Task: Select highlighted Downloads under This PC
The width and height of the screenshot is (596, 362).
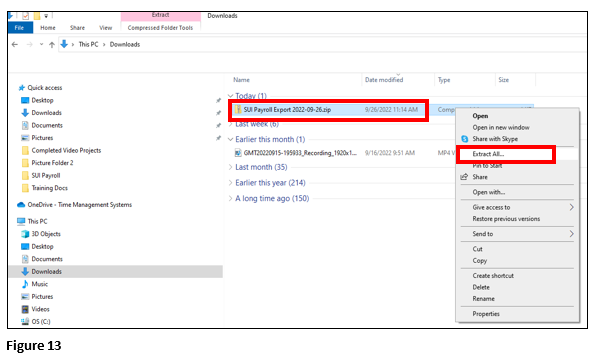Action: tap(116, 272)
